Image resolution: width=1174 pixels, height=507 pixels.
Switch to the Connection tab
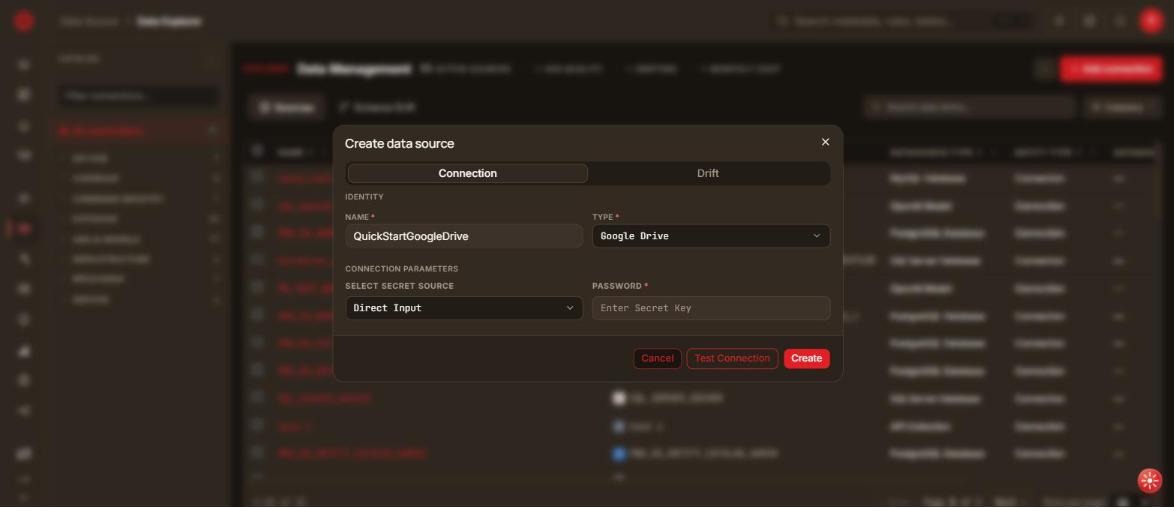tap(467, 174)
